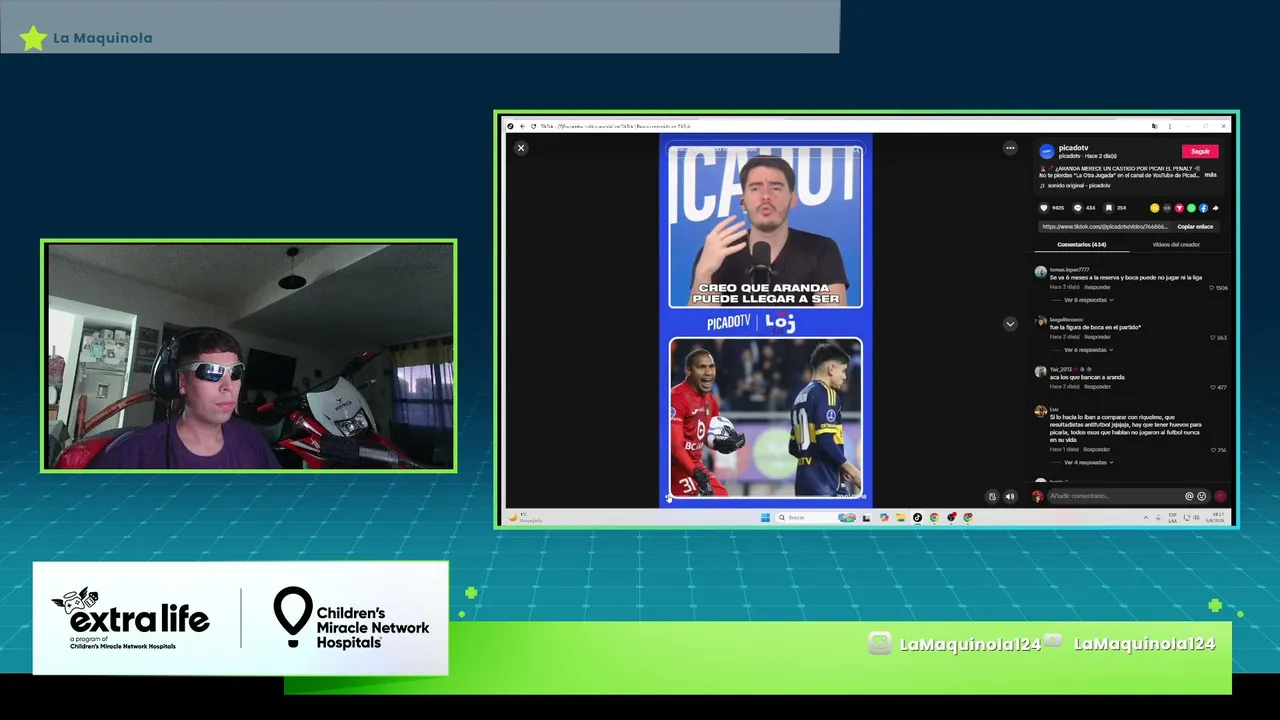
Task: Open the three-dot options menu on the video
Action: coord(1010,148)
